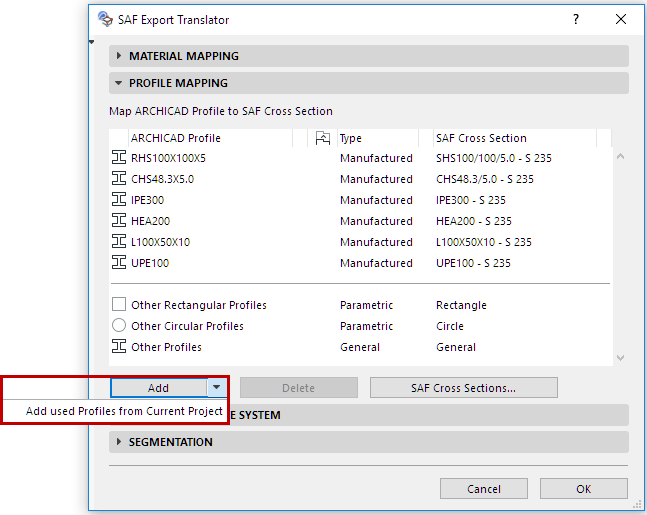Choose Add used Profiles from Current Project

tap(124, 411)
